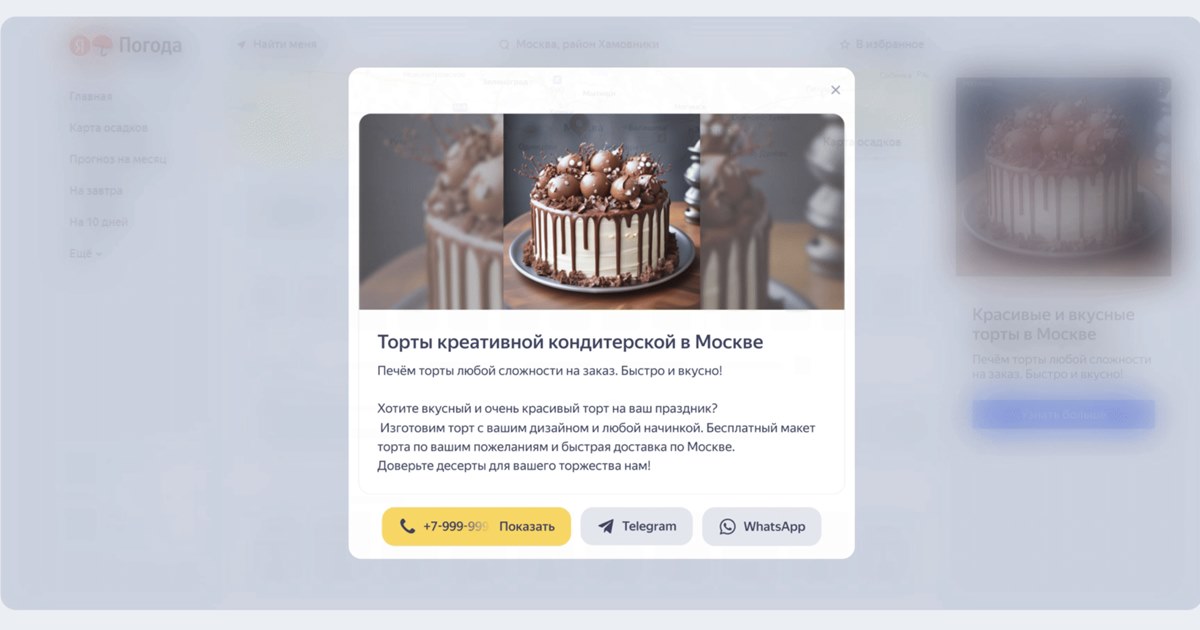Expand the Ещё dropdown in sidebar
Screen dimensions: 1200x630
[86, 253]
